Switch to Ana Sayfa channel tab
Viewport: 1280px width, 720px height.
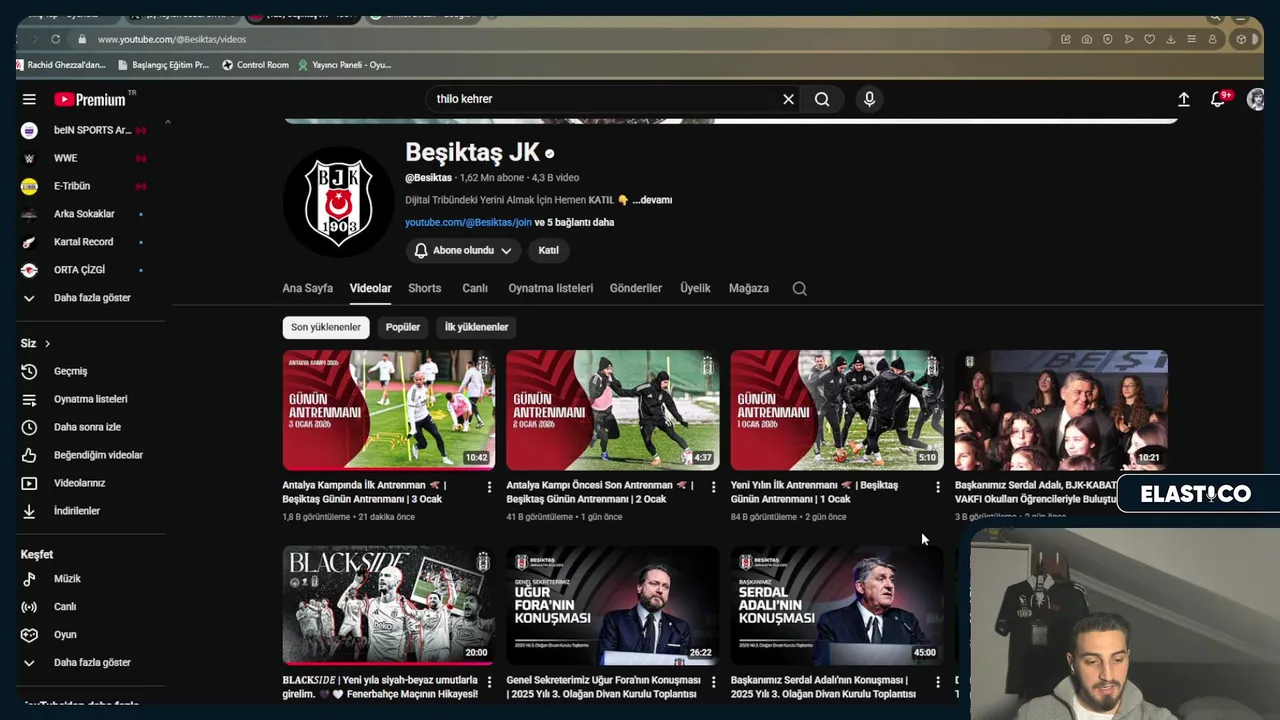[x=307, y=288]
